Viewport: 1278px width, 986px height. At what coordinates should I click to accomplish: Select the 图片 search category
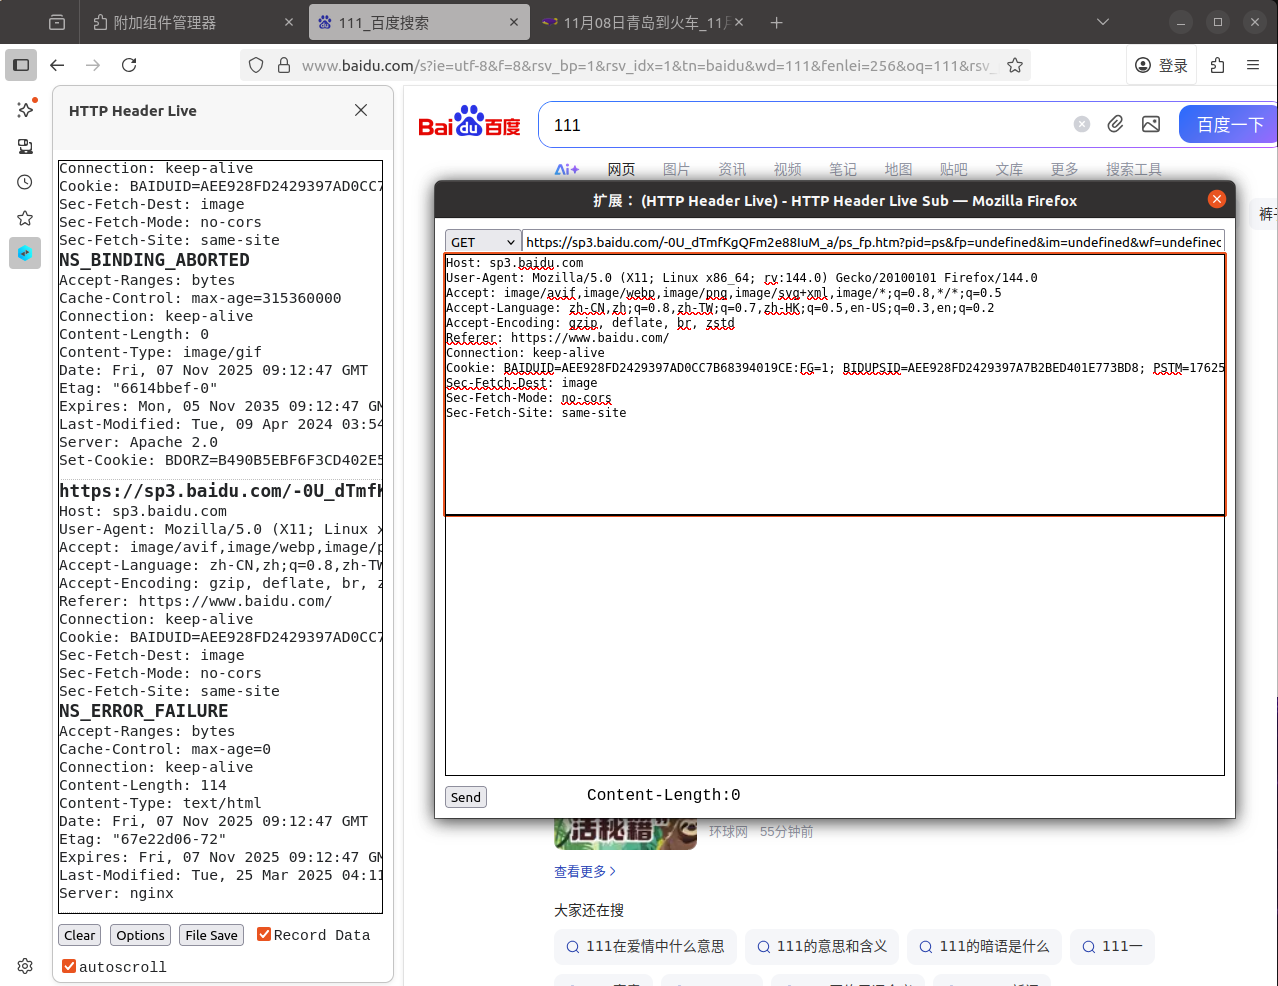pos(676,169)
